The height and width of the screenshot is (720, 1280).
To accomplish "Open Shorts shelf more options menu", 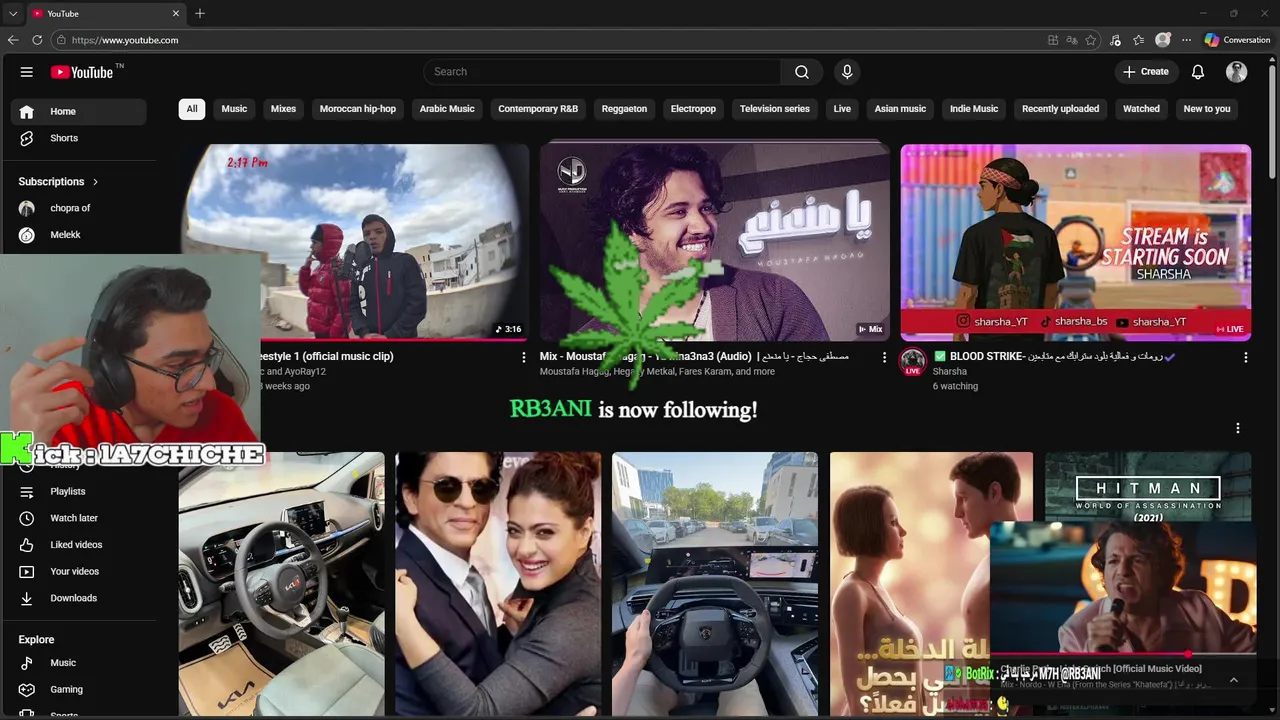I will click(1237, 428).
